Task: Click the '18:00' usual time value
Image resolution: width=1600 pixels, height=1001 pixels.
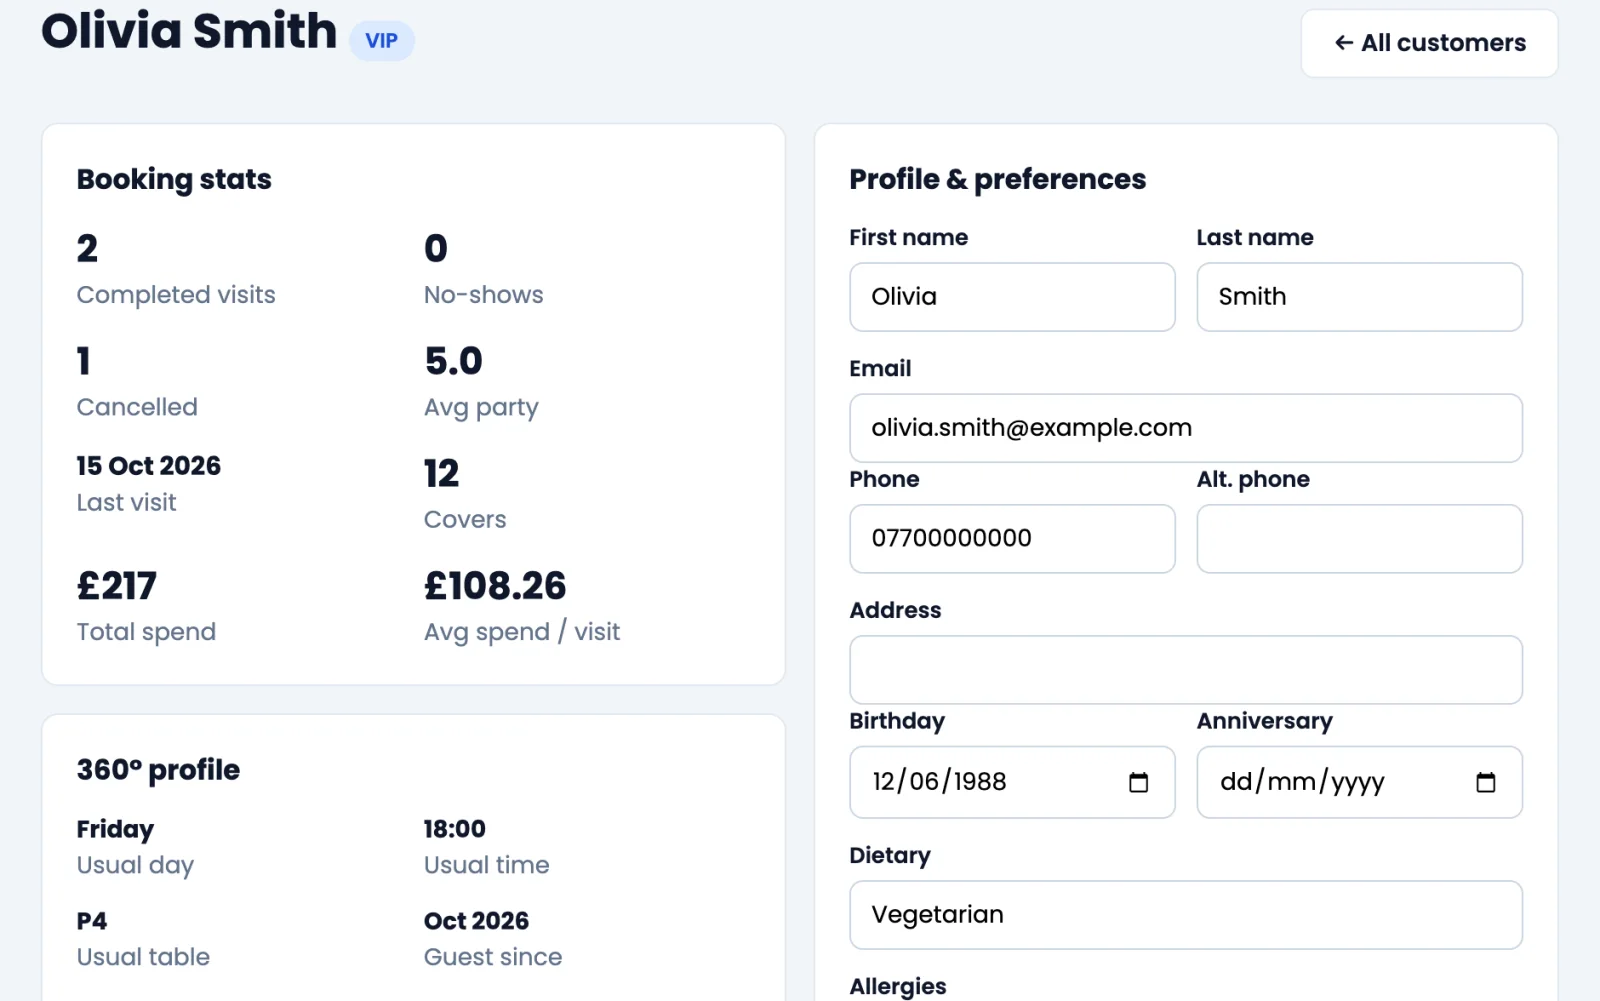Action: (x=454, y=829)
